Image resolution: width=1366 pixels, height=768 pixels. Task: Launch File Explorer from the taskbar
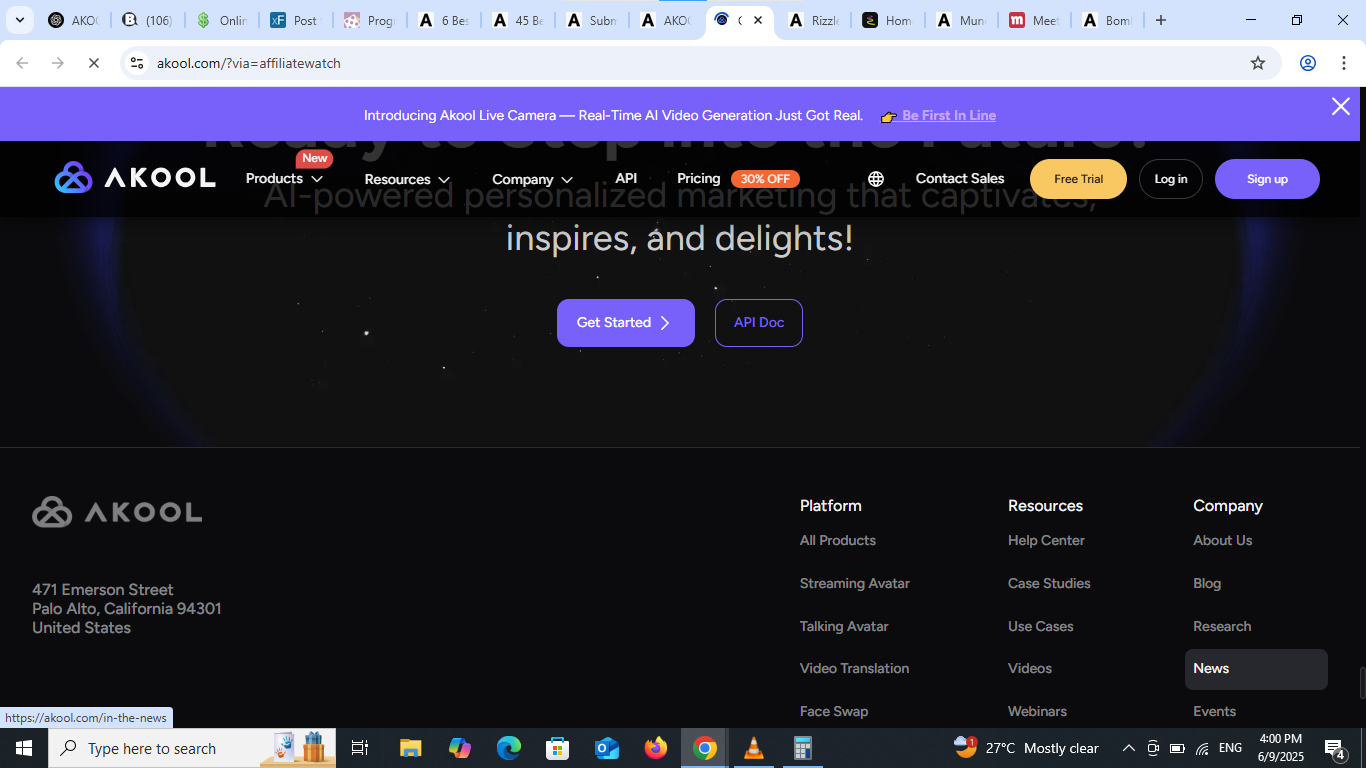point(410,748)
